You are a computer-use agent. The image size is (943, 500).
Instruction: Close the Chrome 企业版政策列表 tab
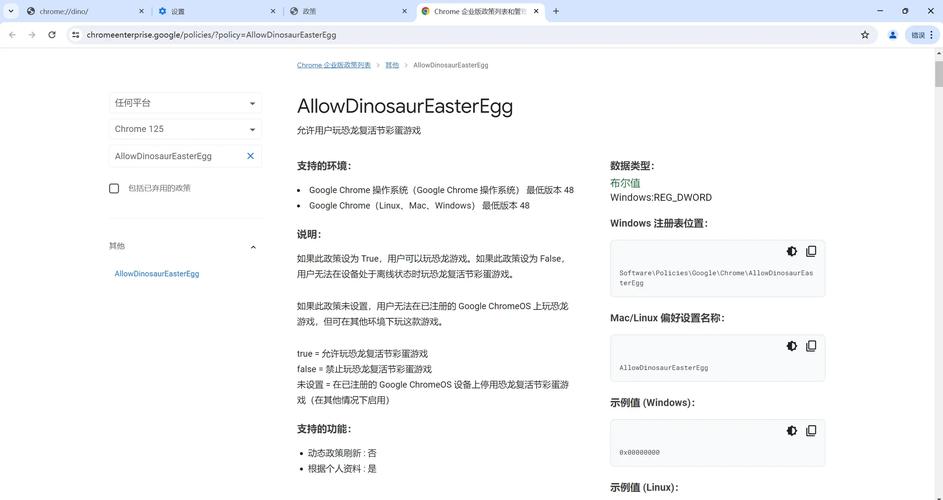(x=536, y=11)
